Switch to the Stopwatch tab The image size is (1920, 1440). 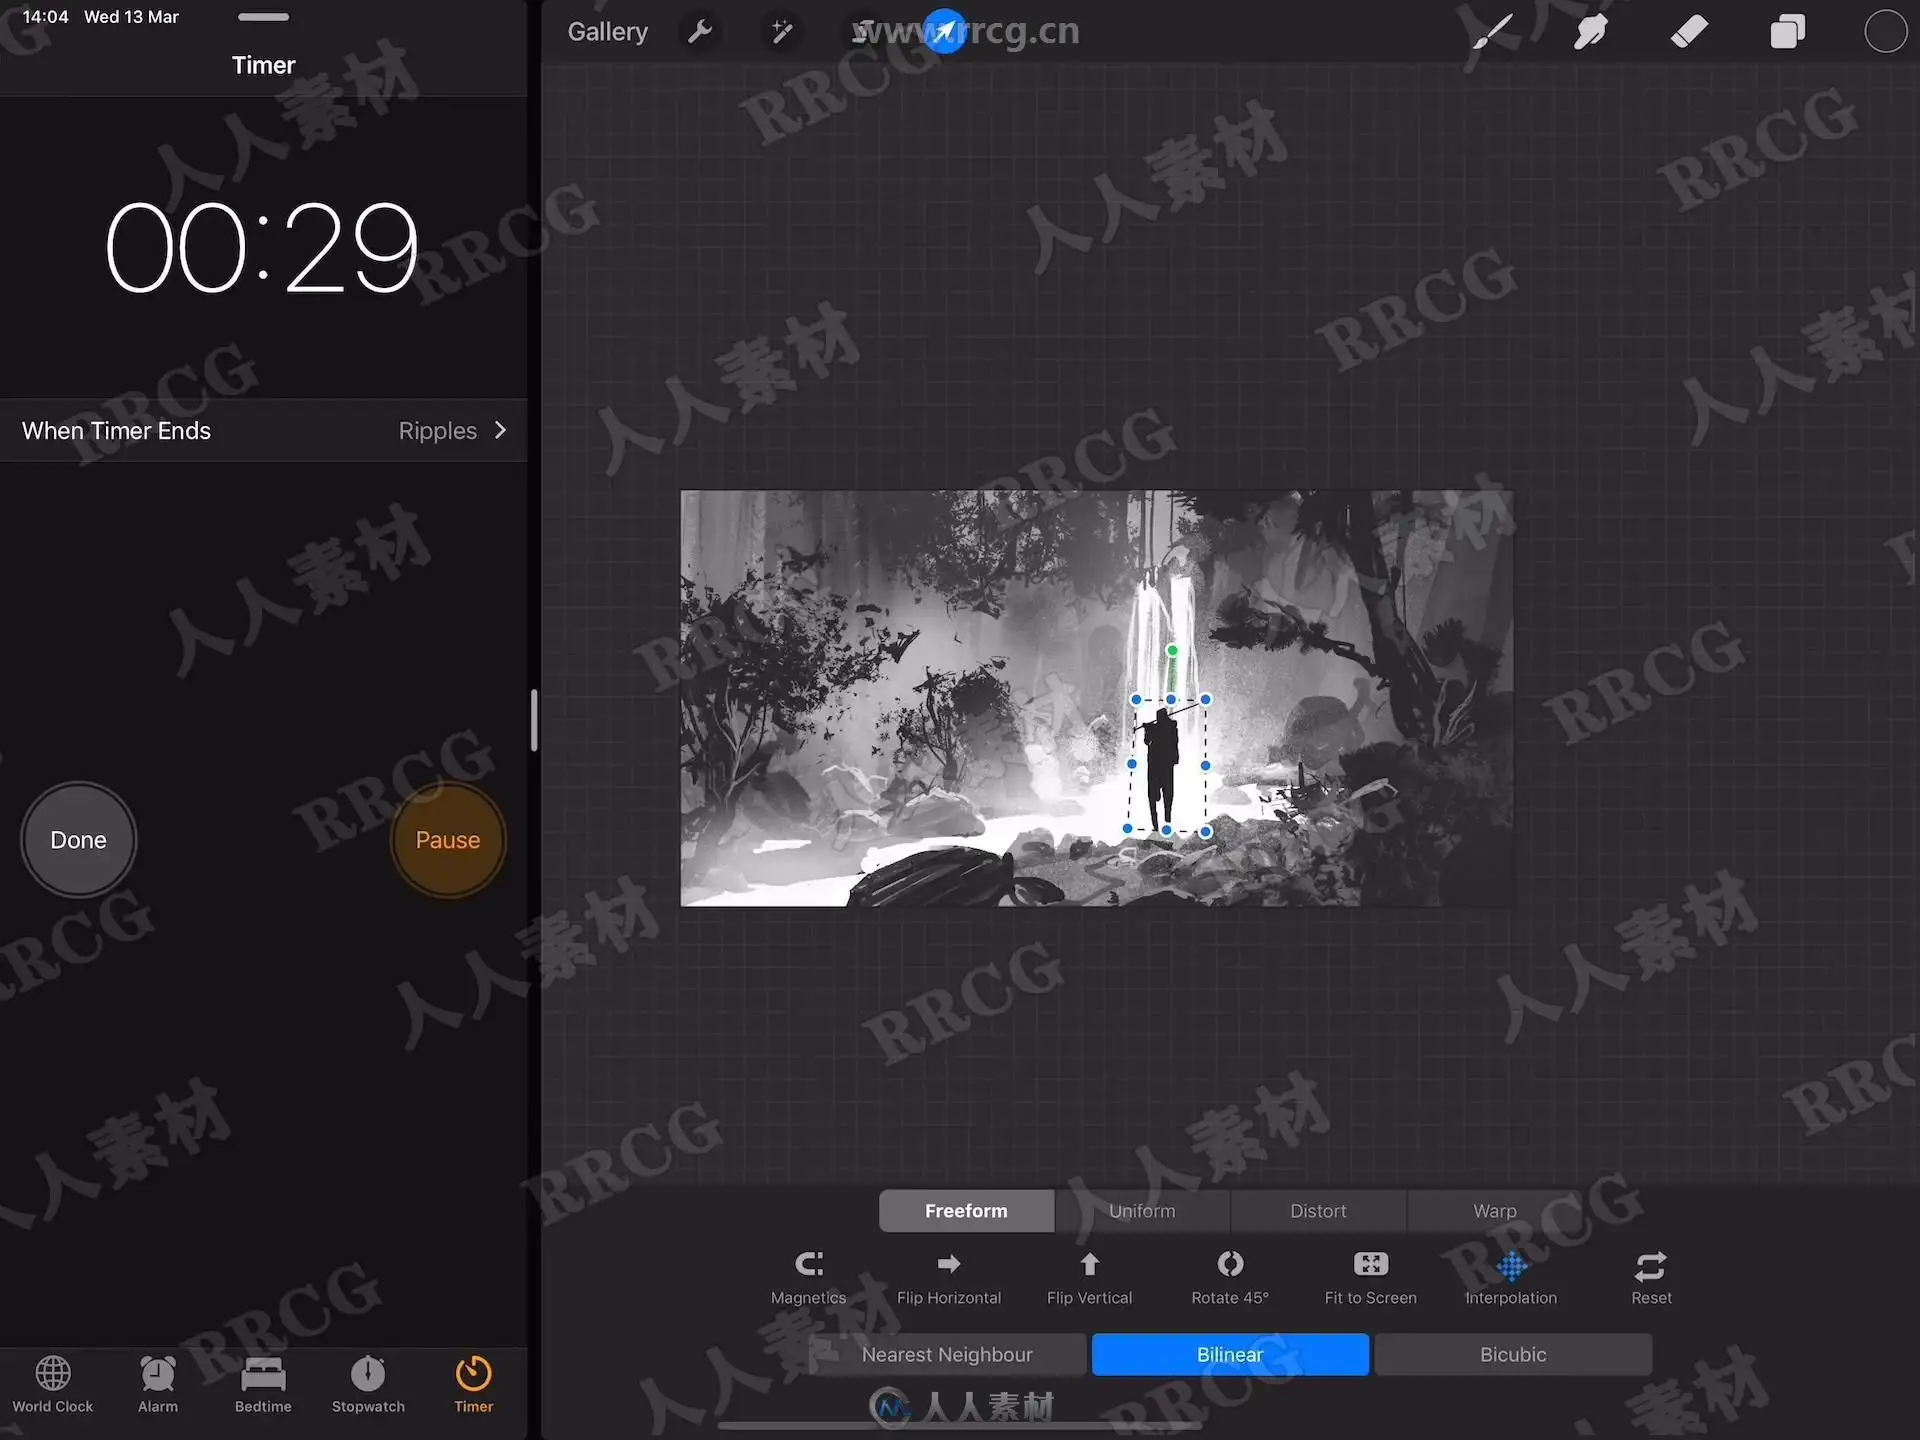pyautogui.click(x=368, y=1383)
